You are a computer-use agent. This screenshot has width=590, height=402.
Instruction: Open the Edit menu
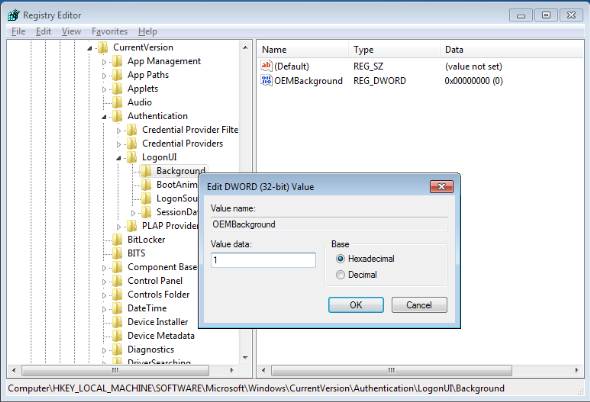pos(43,32)
